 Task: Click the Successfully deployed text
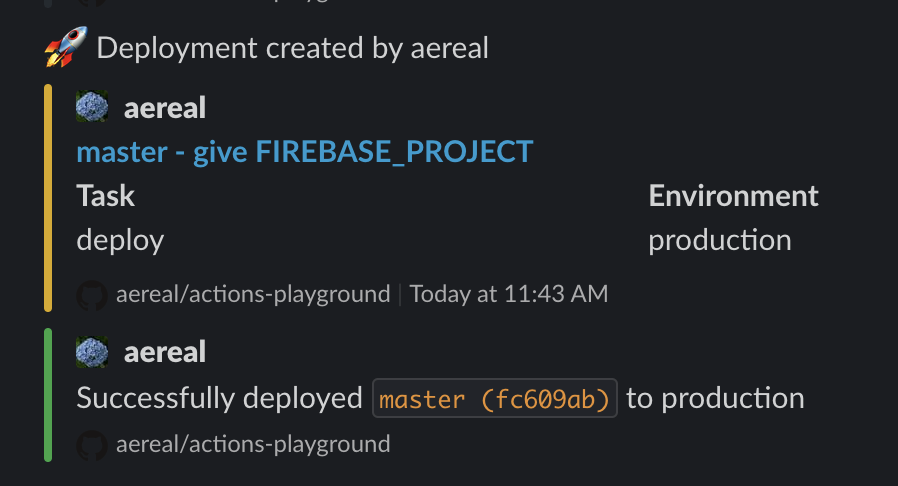(x=219, y=399)
